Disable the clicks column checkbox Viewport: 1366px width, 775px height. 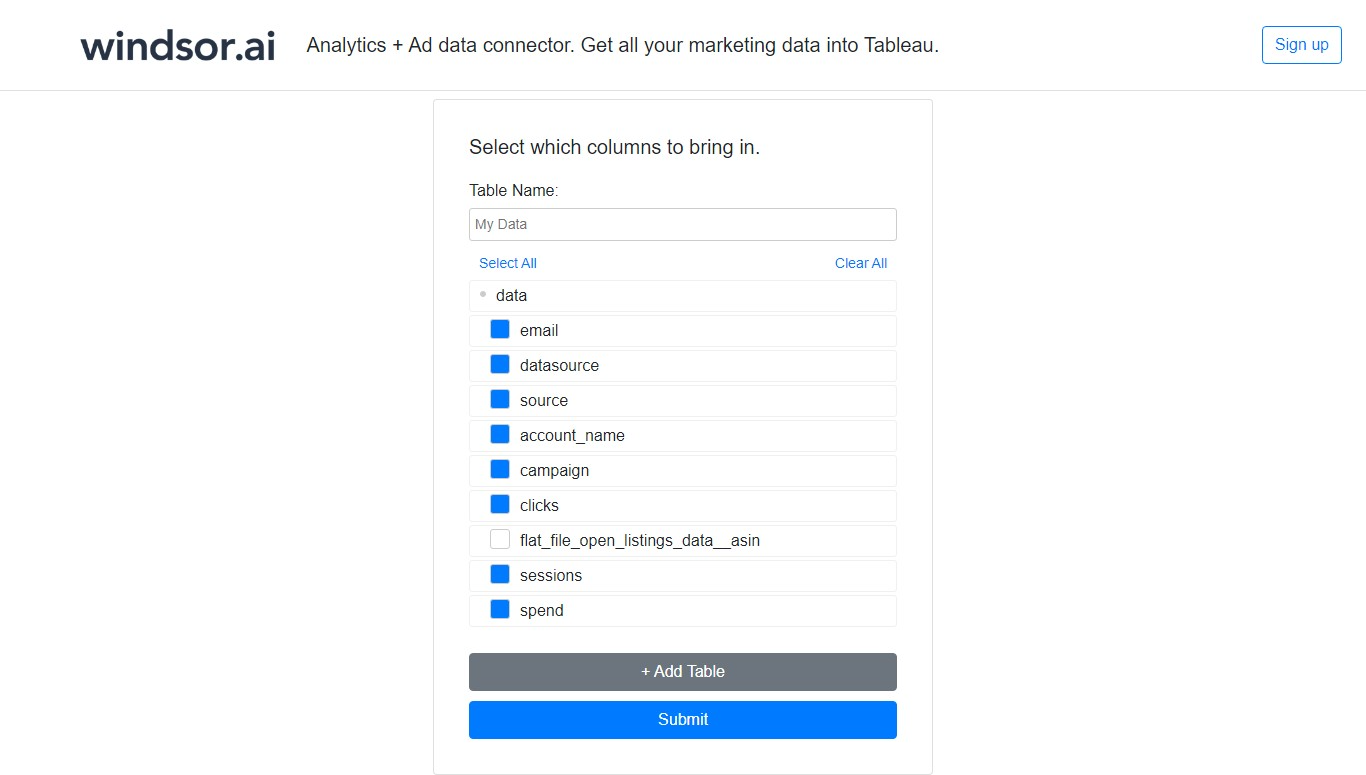click(x=500, y=505)
